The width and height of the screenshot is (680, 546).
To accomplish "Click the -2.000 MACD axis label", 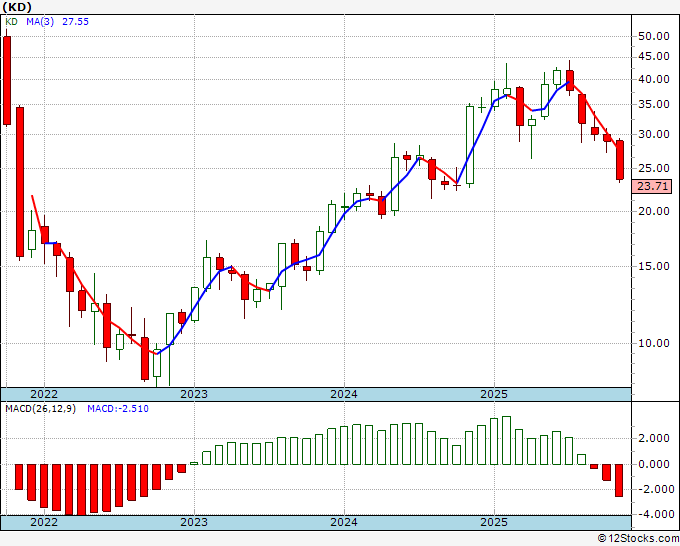I will (x=654, y=489).
